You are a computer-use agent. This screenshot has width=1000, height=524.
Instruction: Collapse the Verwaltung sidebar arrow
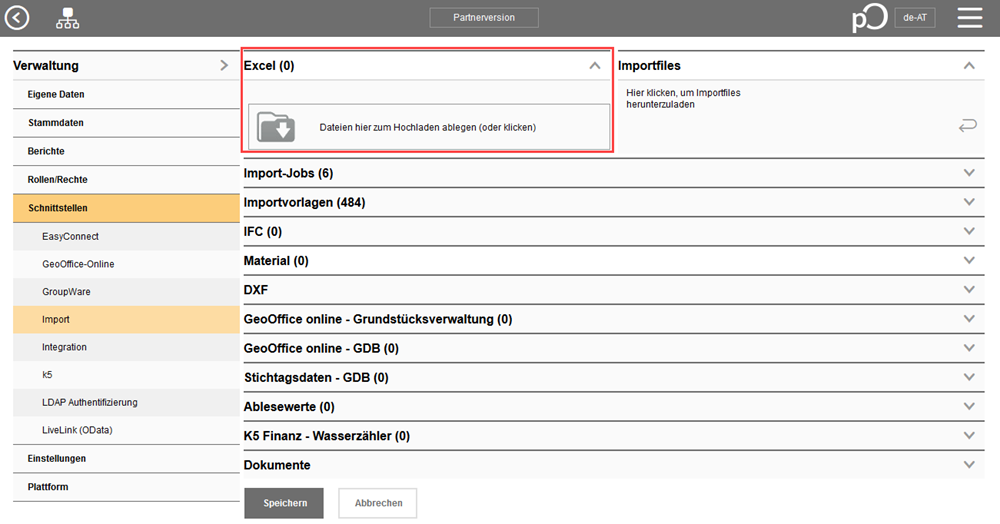(223, 66)
